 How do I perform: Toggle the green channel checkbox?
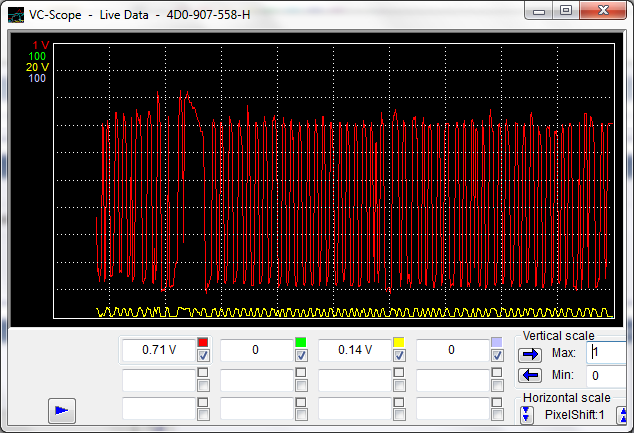[x=301, y=356]
